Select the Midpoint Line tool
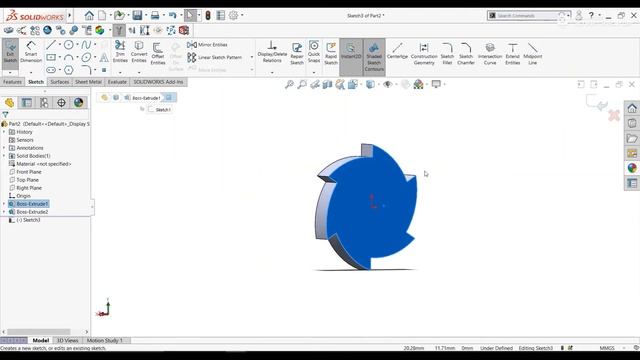 coord(532,53)
